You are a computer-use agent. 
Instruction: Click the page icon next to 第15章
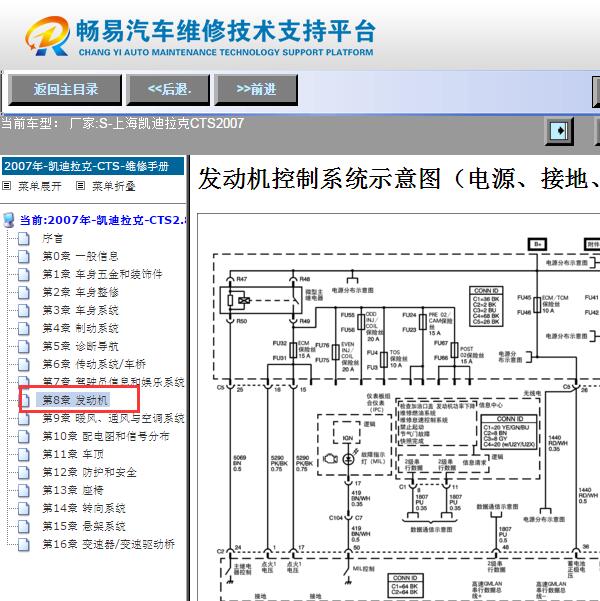click(24, 526)
